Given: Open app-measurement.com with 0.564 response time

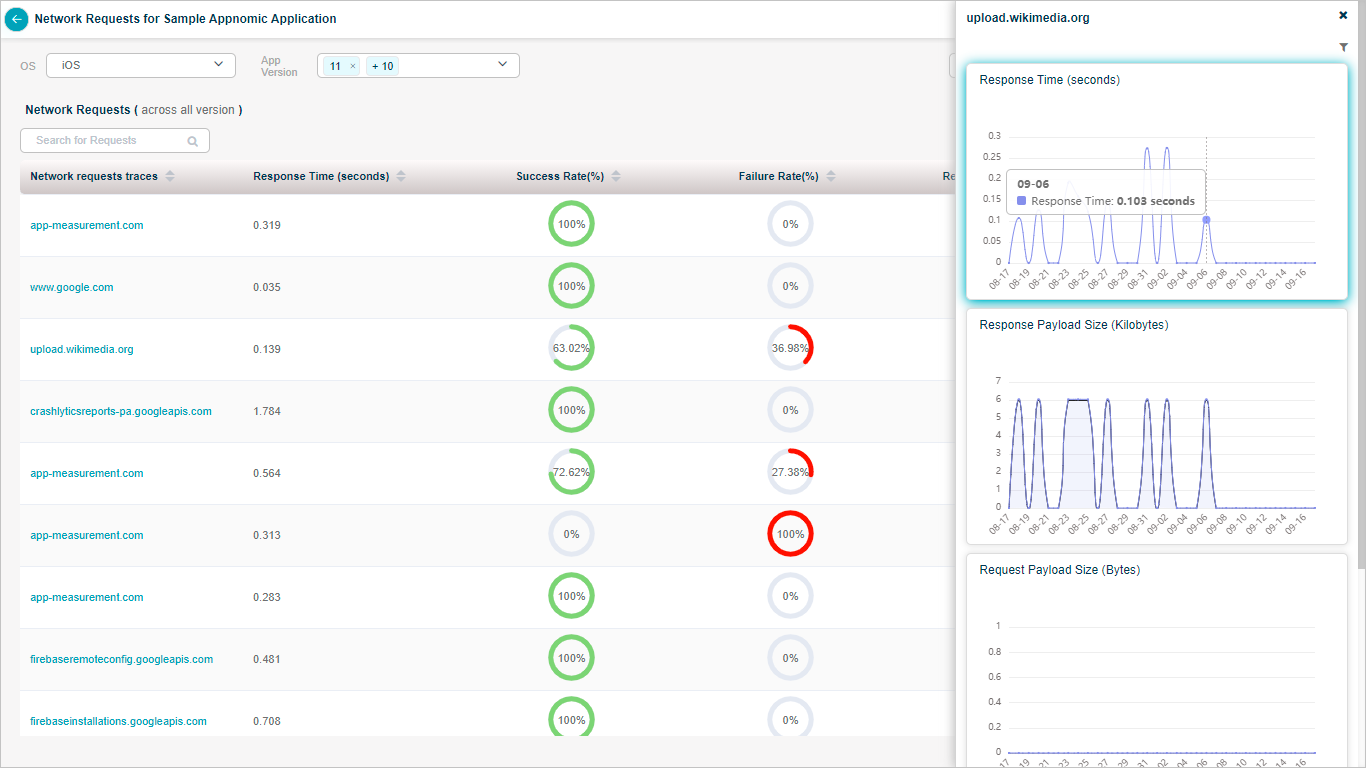Looking at the screenshot, I should click(87, 473).
